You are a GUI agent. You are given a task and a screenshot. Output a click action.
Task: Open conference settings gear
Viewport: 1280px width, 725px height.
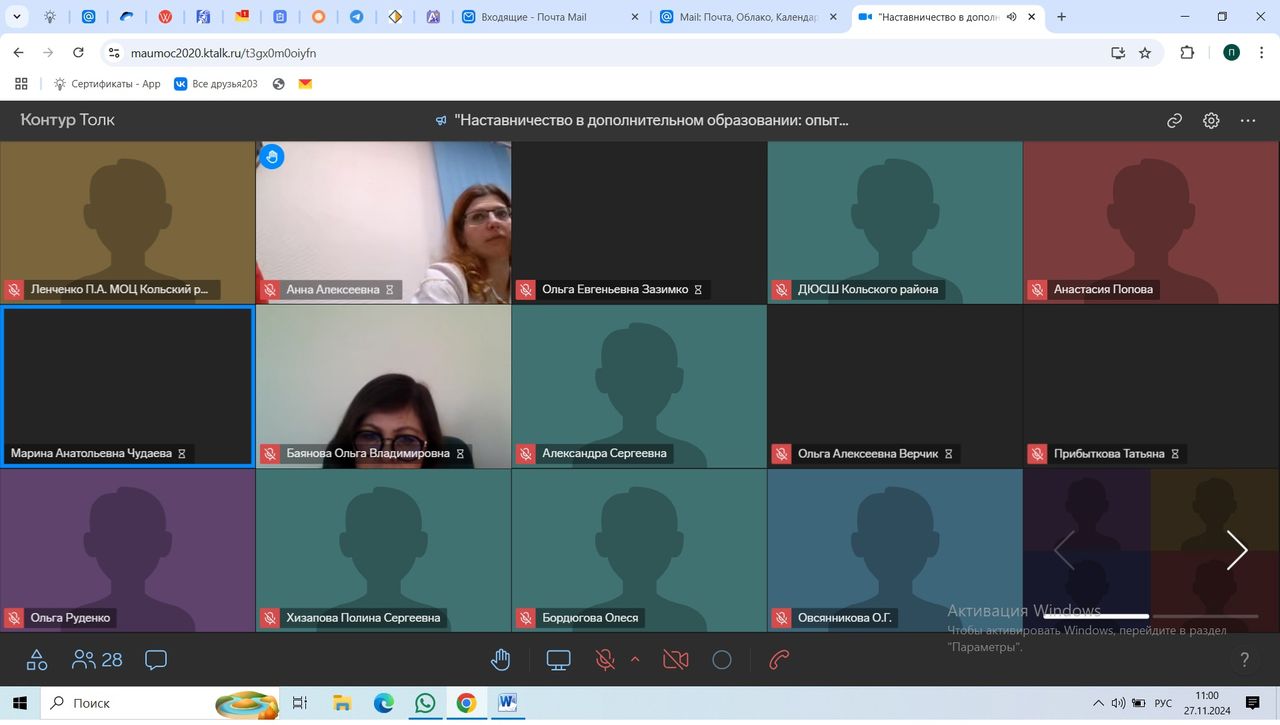pyautogui.click(x=1211, y=121)
